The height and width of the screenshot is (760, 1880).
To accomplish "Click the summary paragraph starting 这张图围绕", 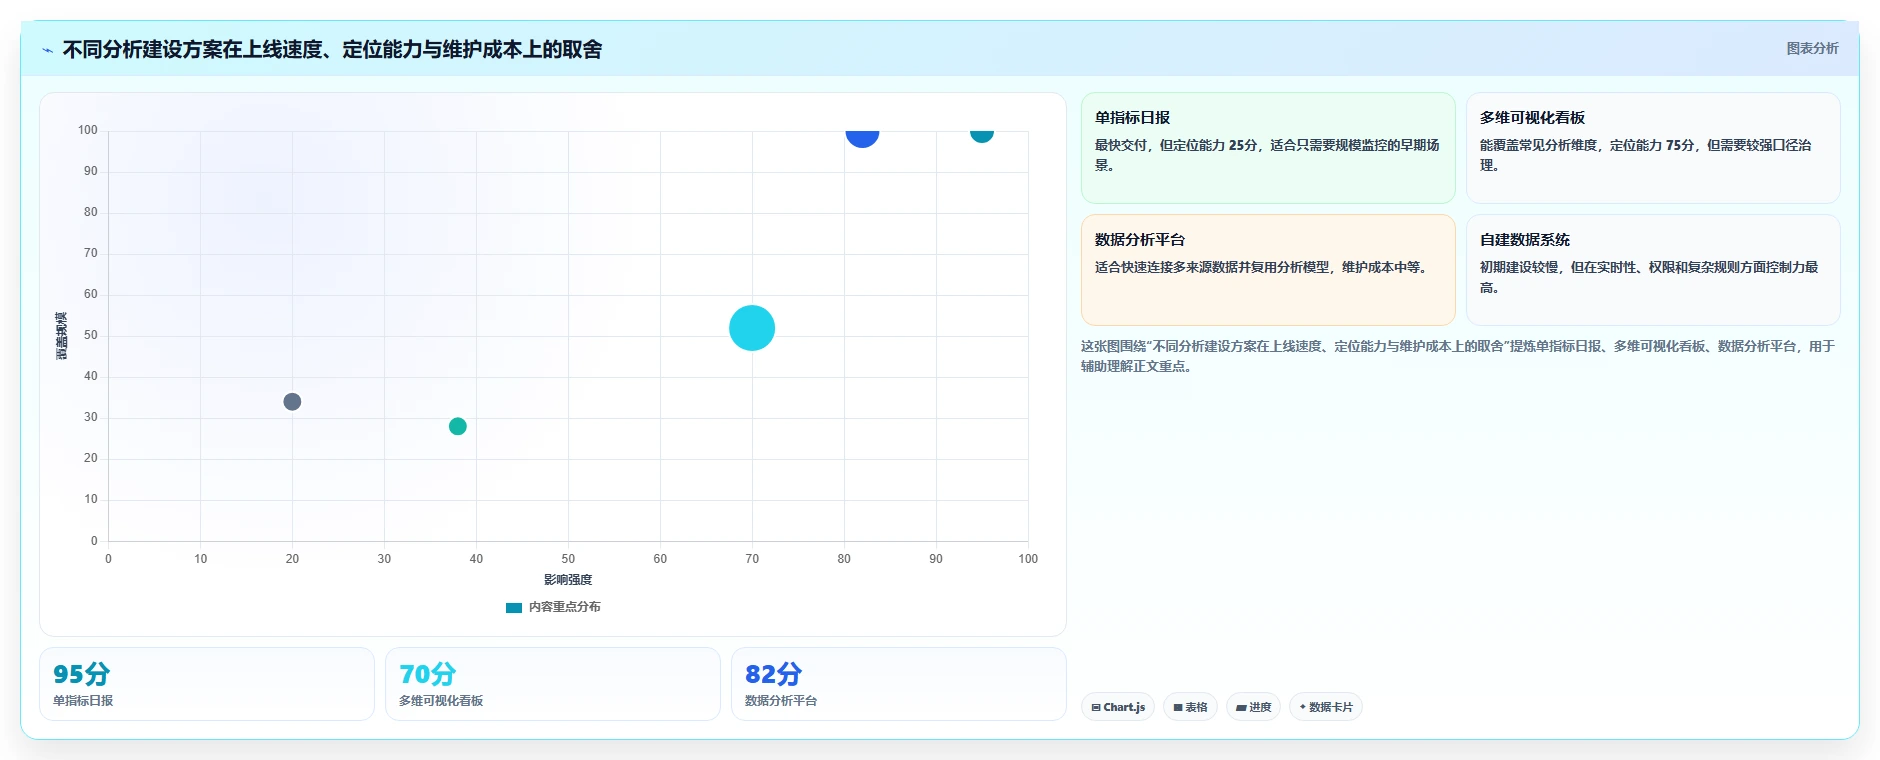I will point(1458,356).
